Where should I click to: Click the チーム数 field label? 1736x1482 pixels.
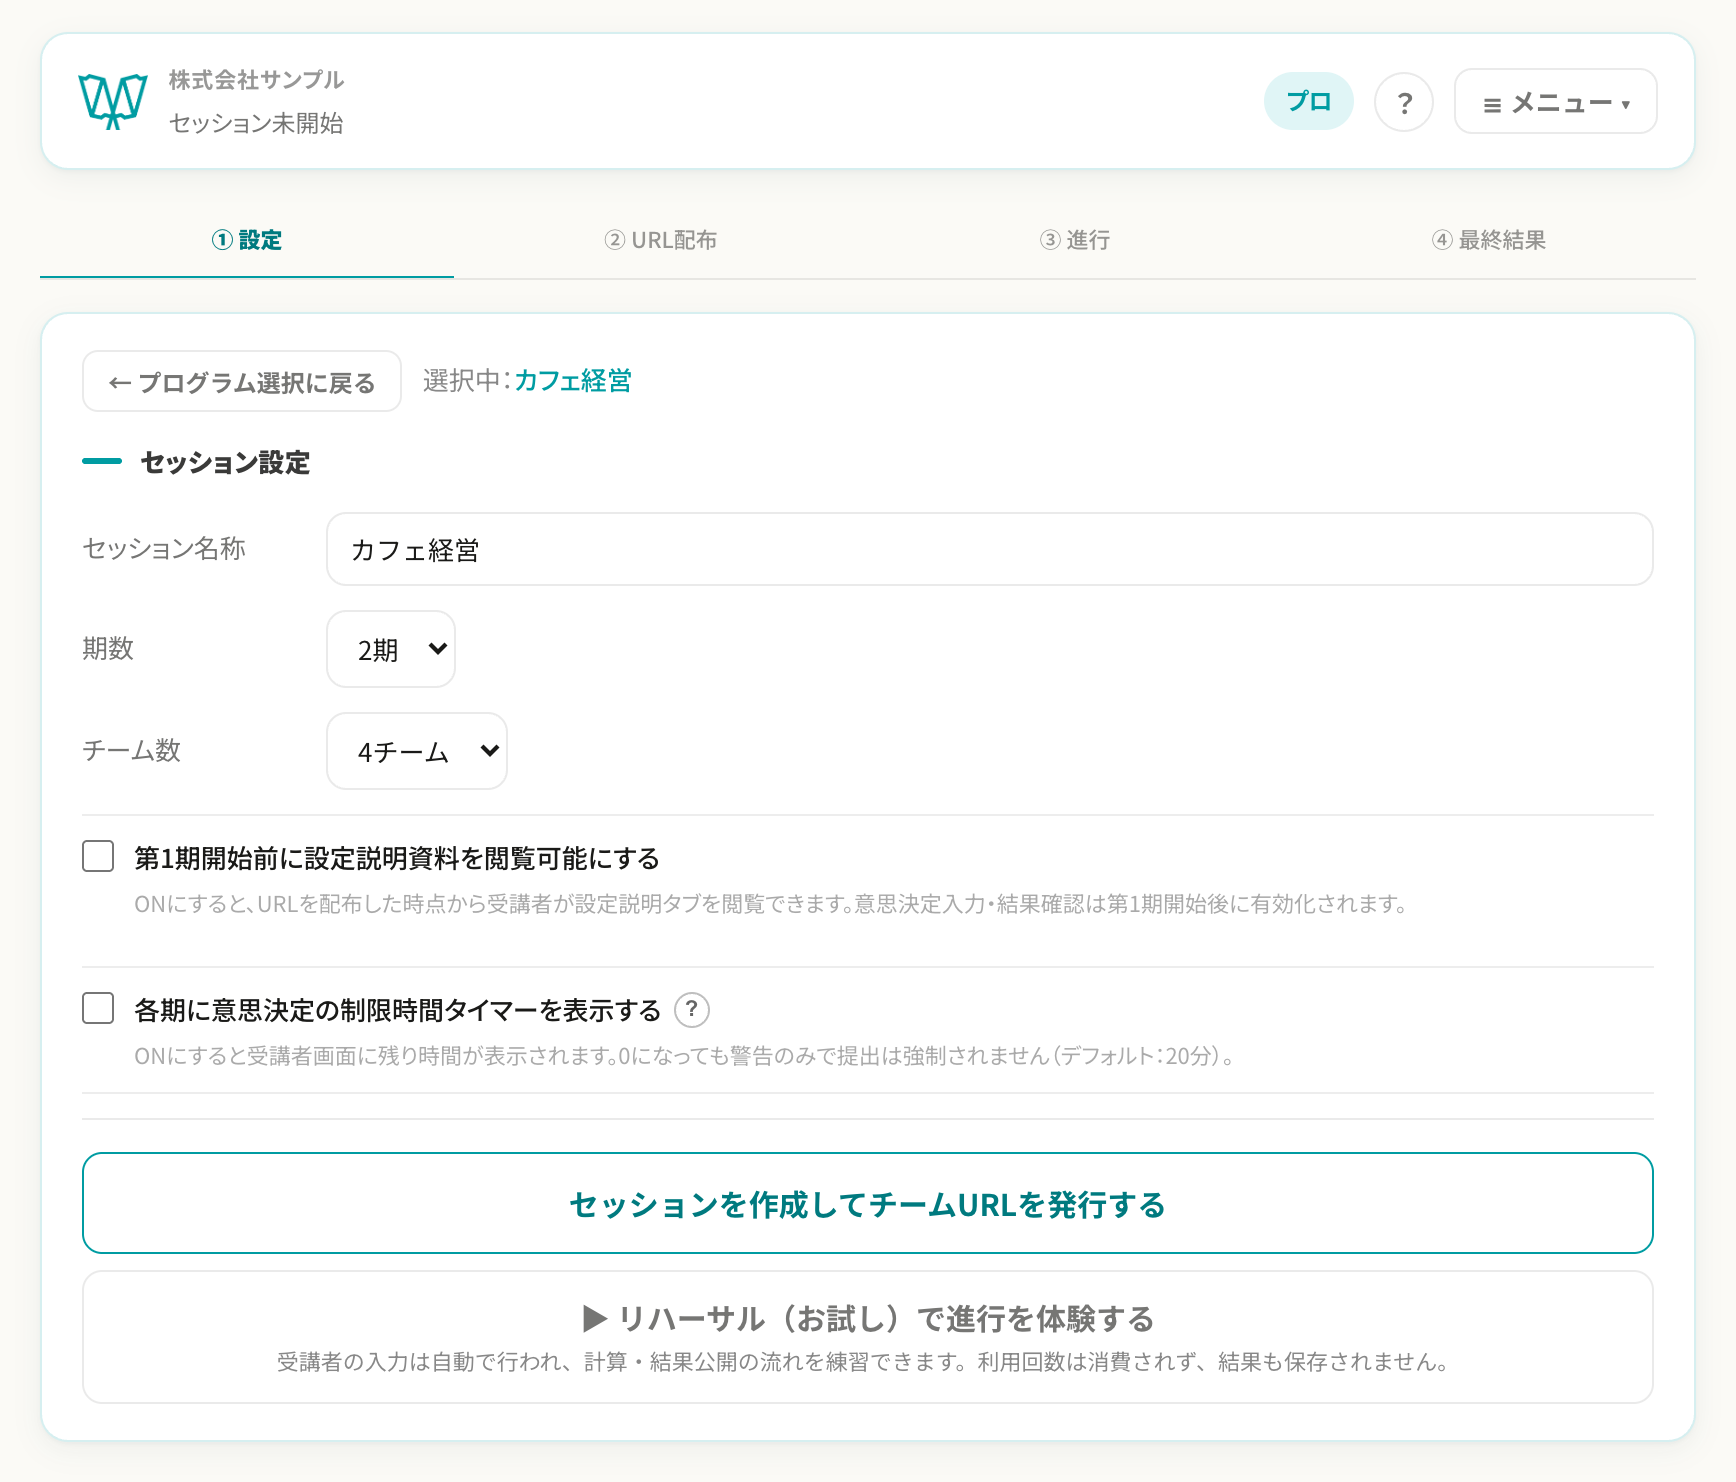click(132, 751)
